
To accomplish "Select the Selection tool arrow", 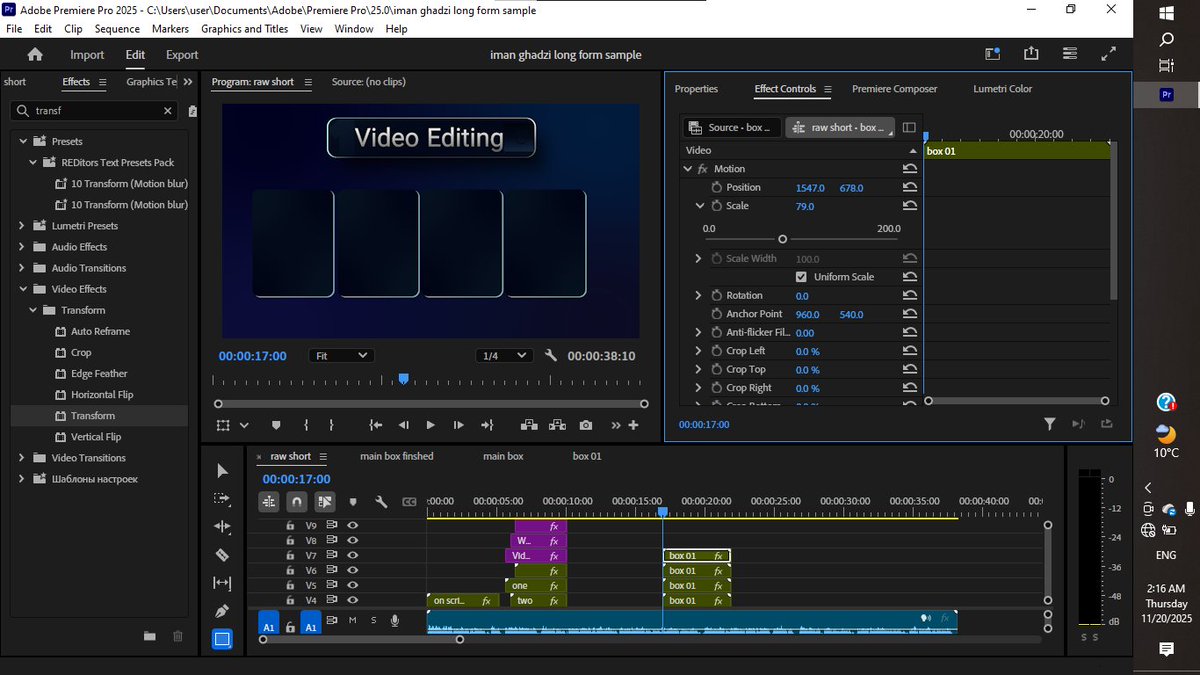I will 222,470.
